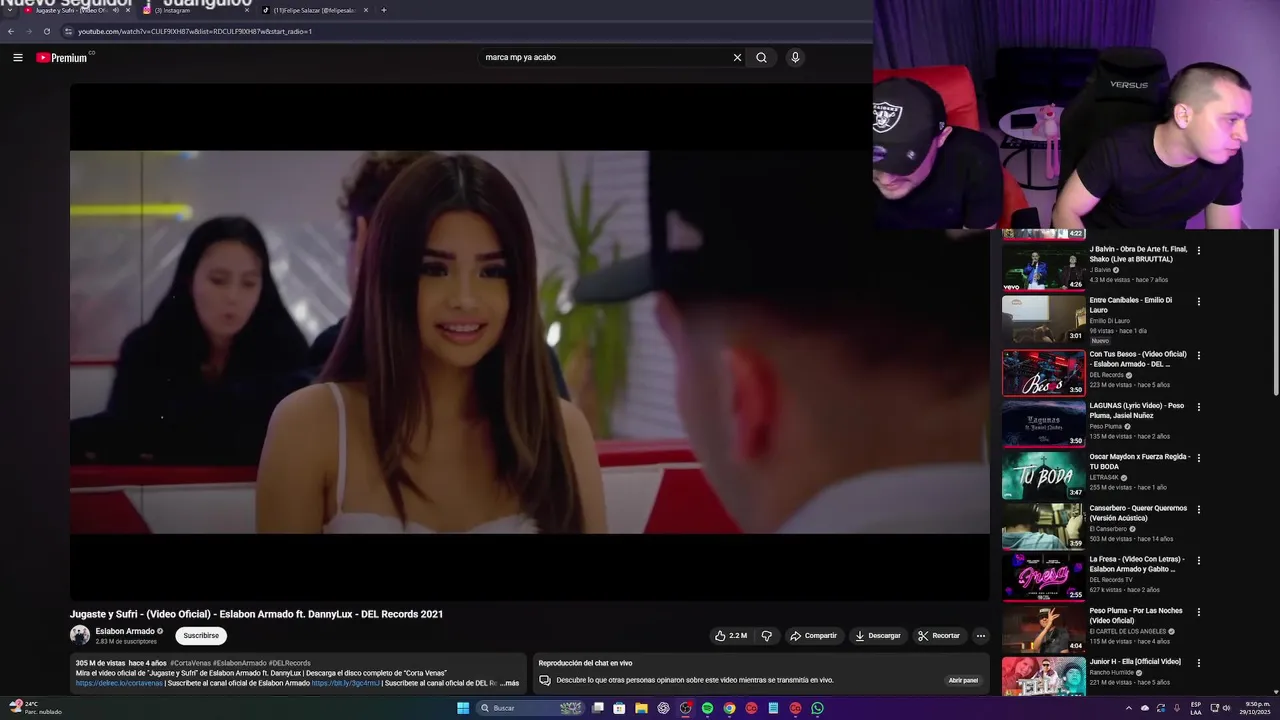Mute the Jugaste y Sufri tab audio
The height and width of the screenshot is (720, 1280).
(x=115, y=10)
